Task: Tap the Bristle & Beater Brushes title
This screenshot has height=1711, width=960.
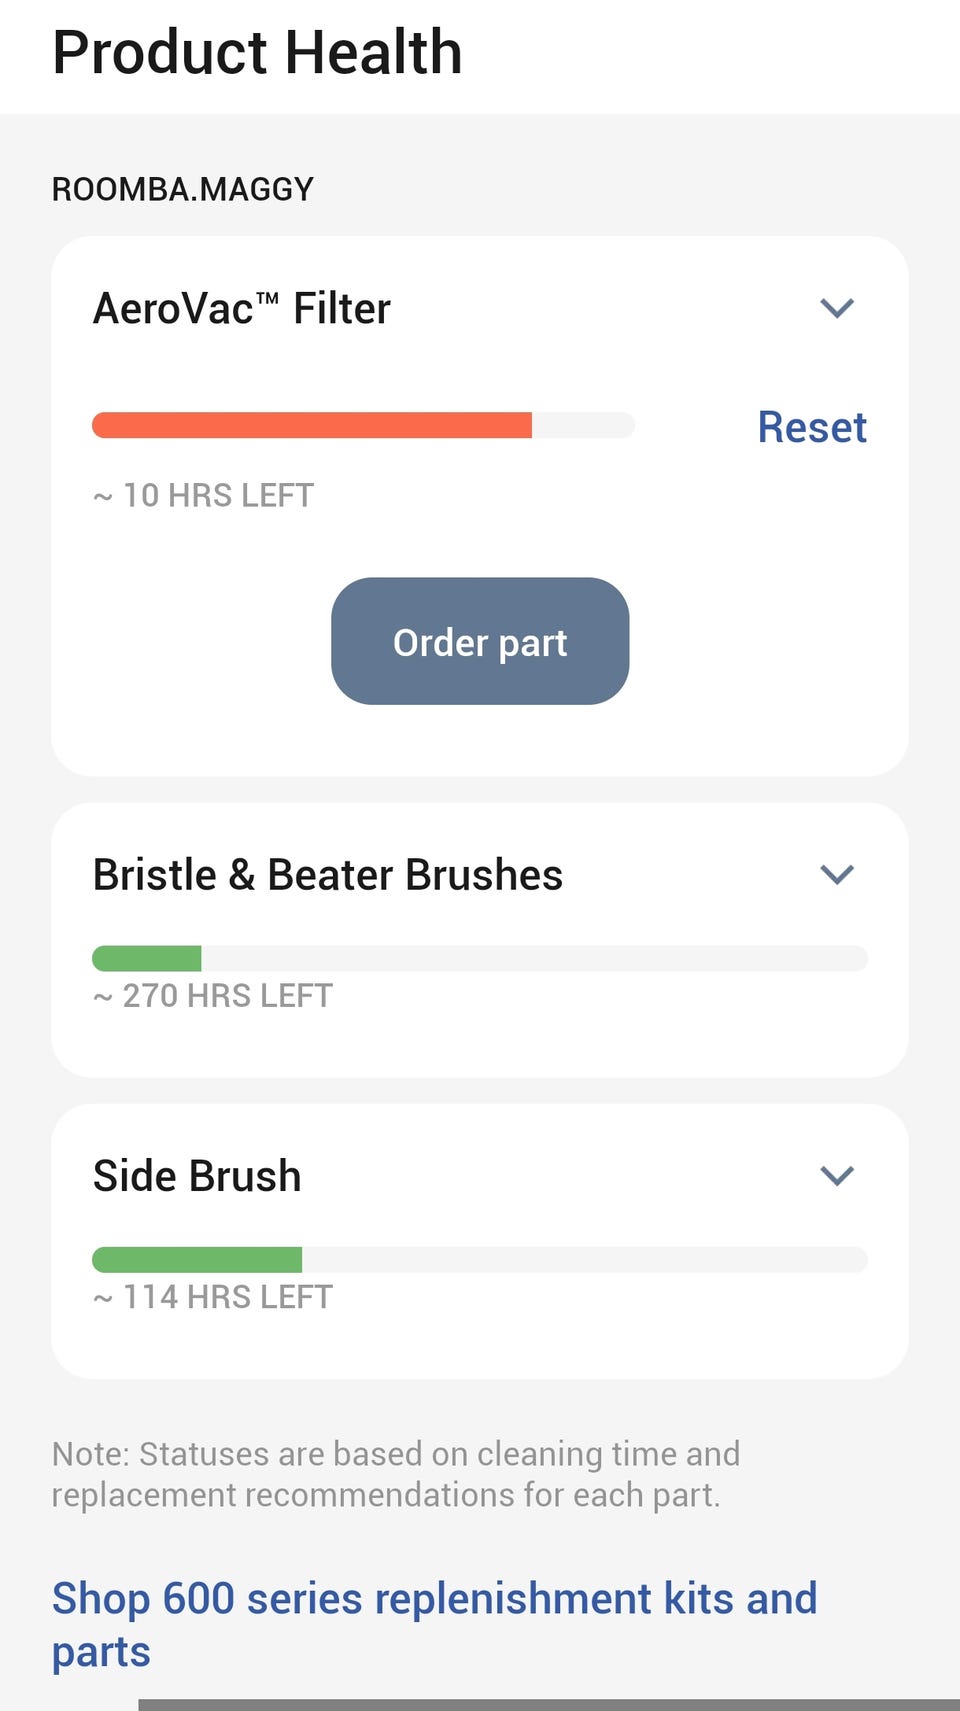Action: click(x=328, y=875)
